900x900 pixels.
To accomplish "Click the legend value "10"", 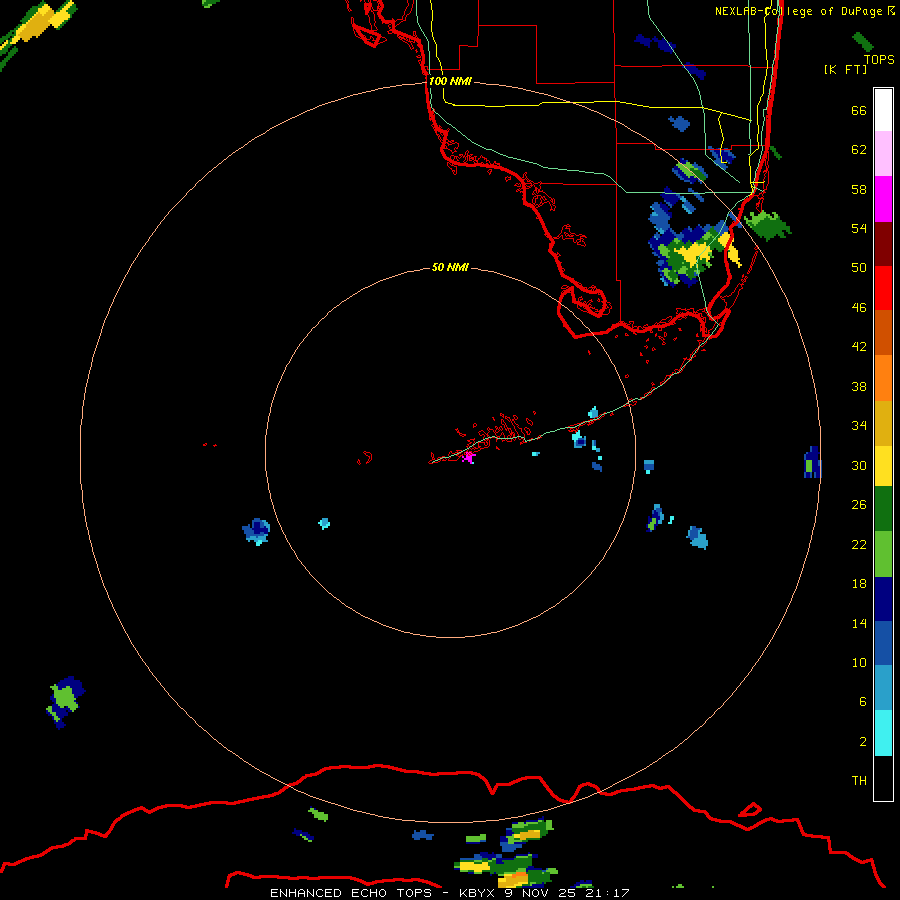I will (x=859, y=662).
